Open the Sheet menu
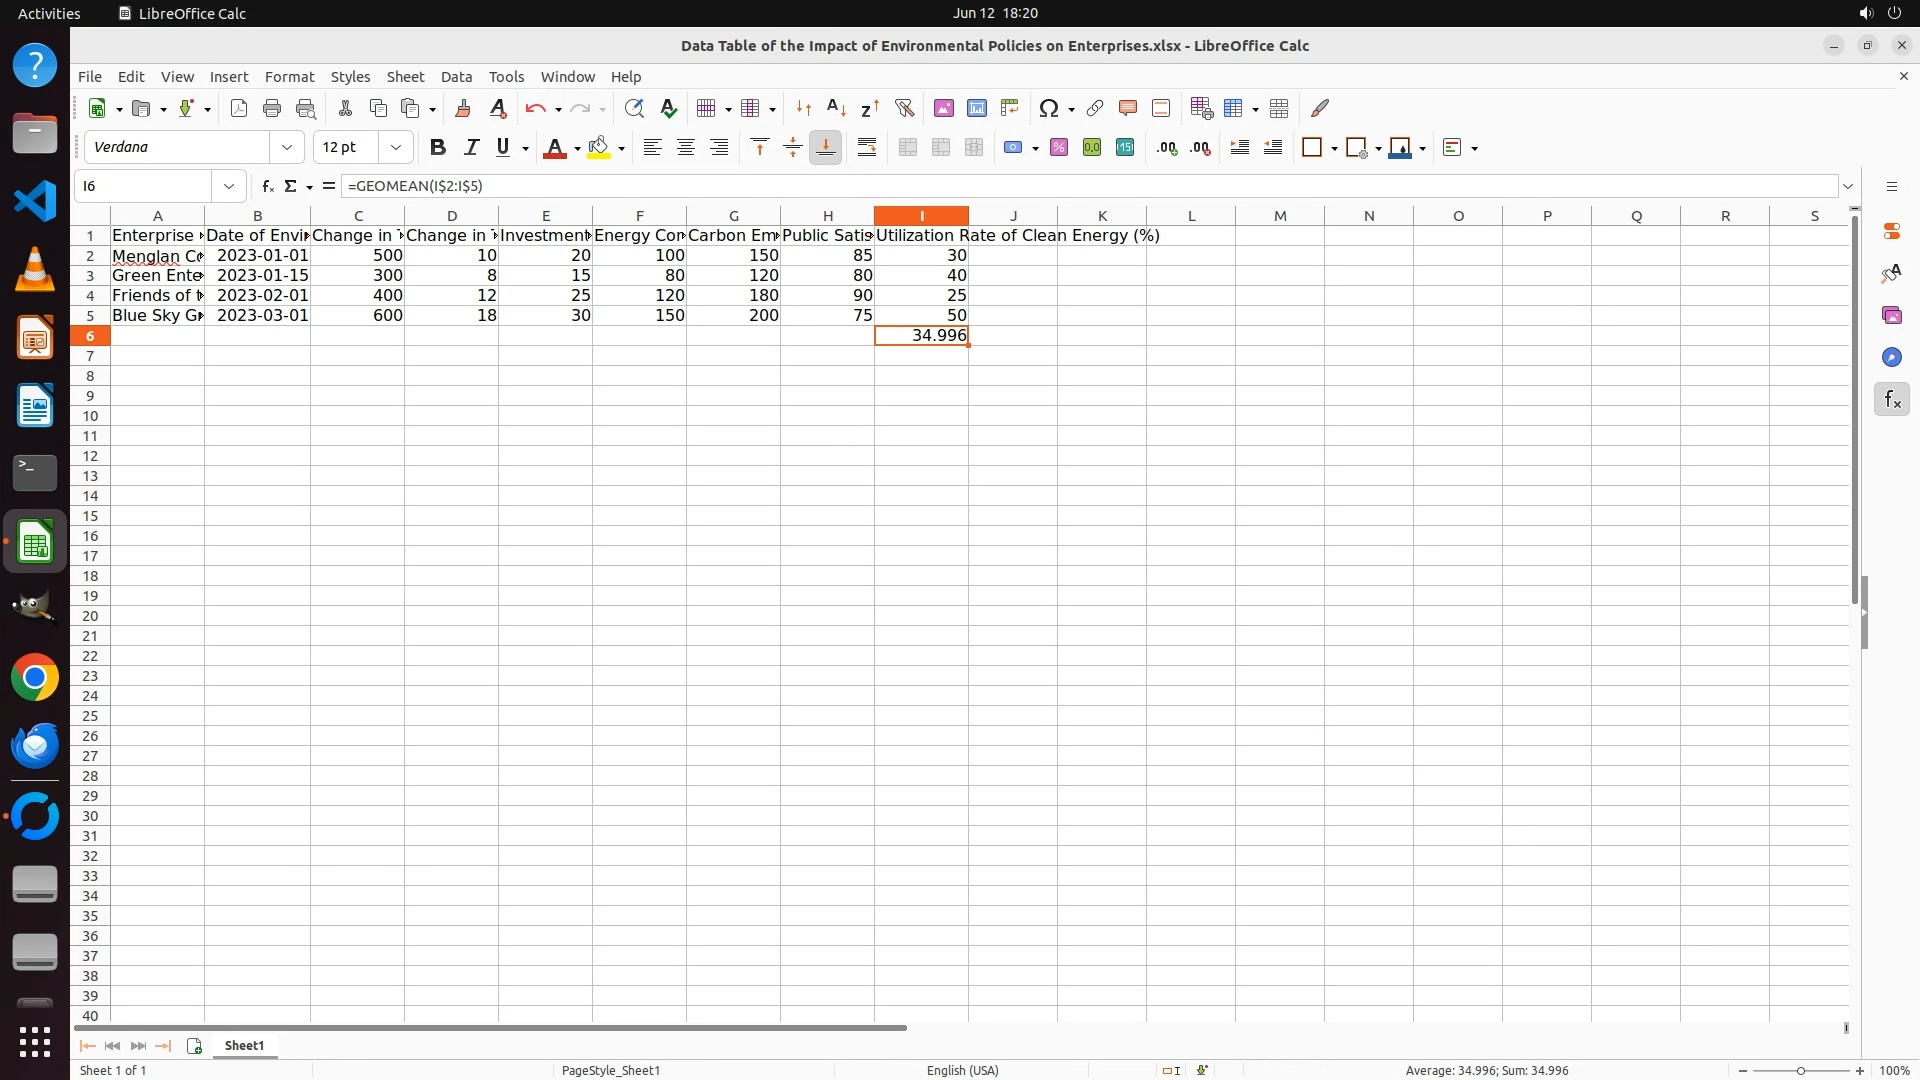 tap(405, 77)
